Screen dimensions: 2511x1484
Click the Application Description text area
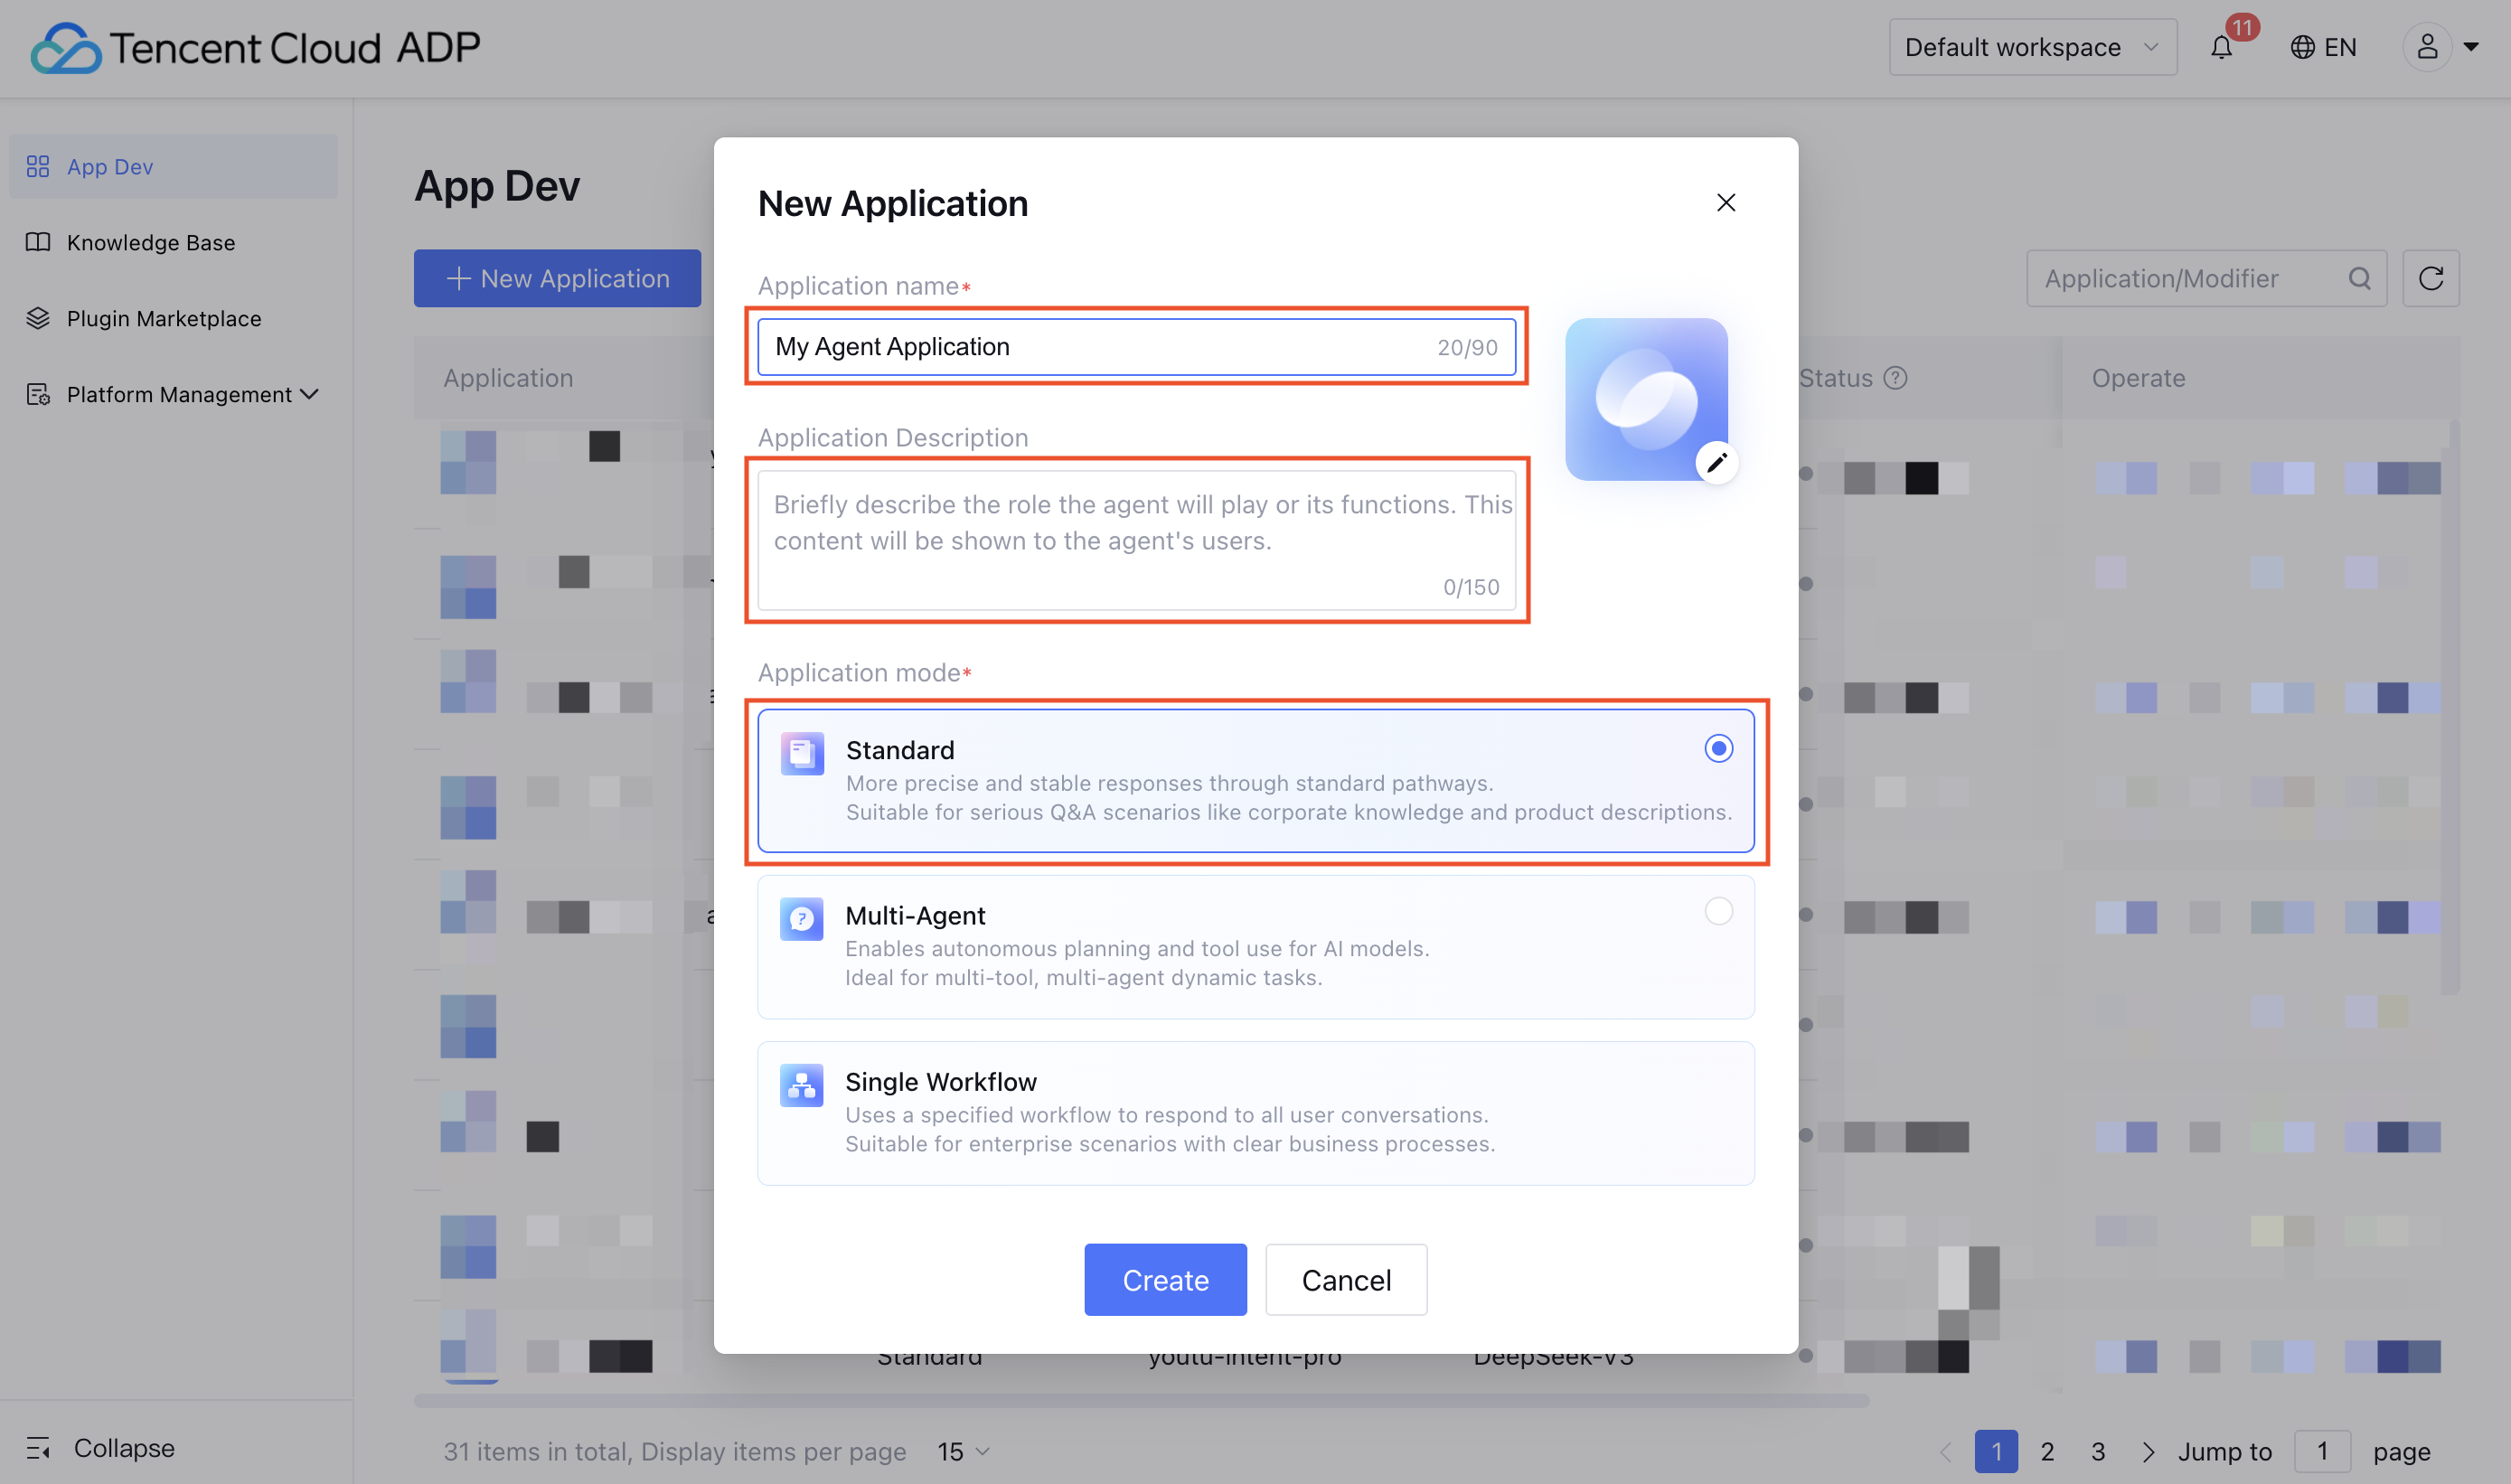pos(1135,540)
